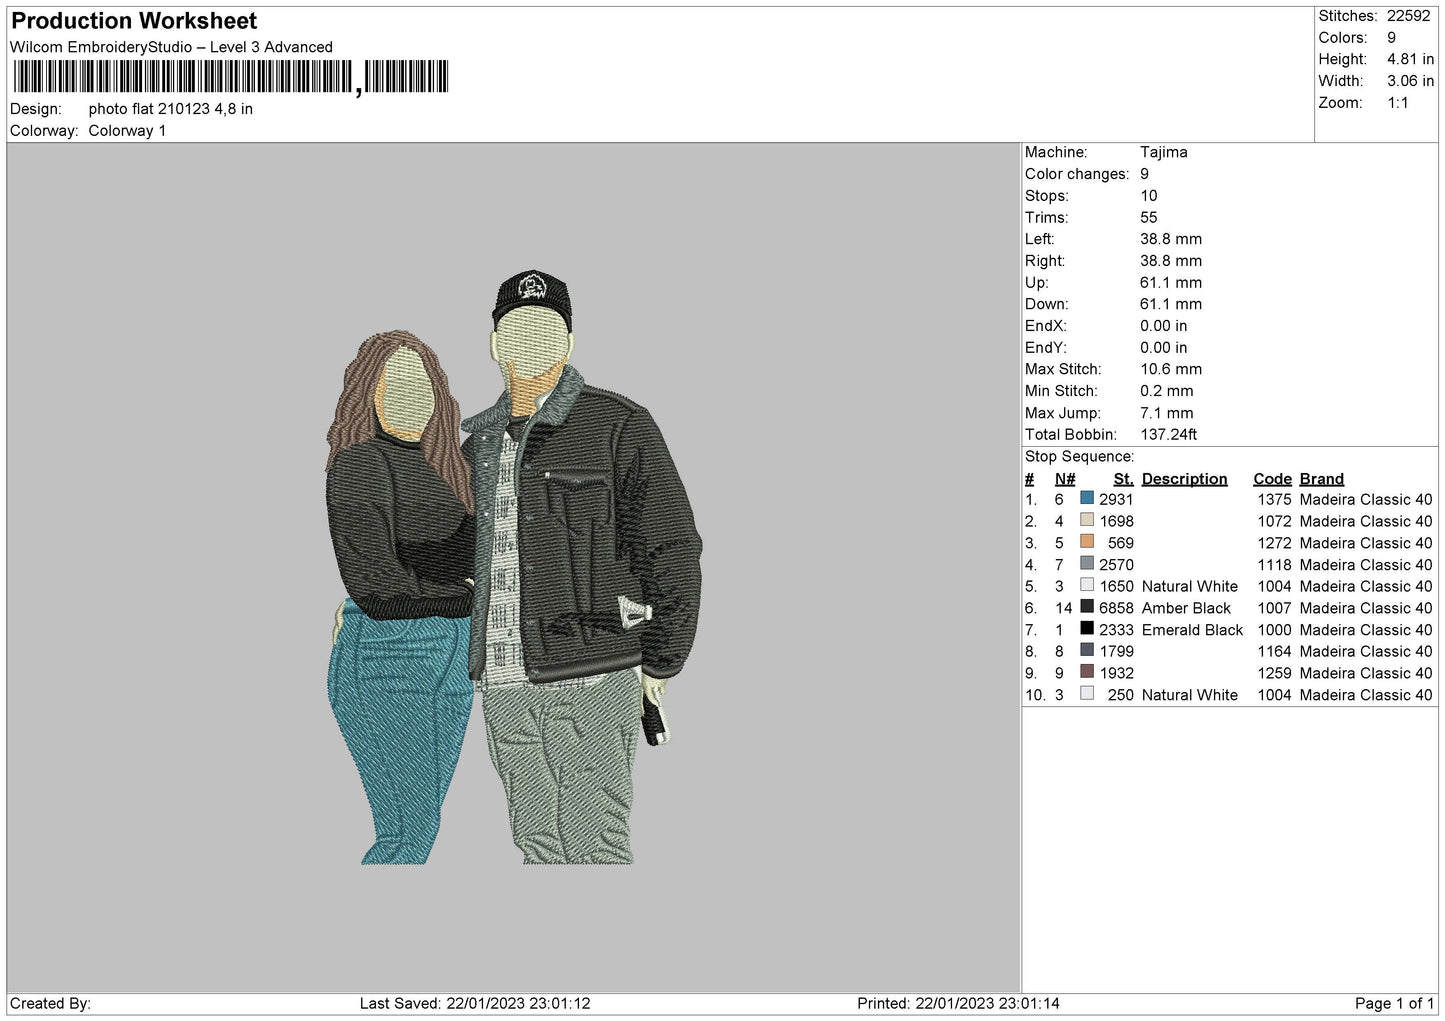1445x1021 pixels.
Task: Click the 'Brand' column header
Action: [x=1322, y=479]
